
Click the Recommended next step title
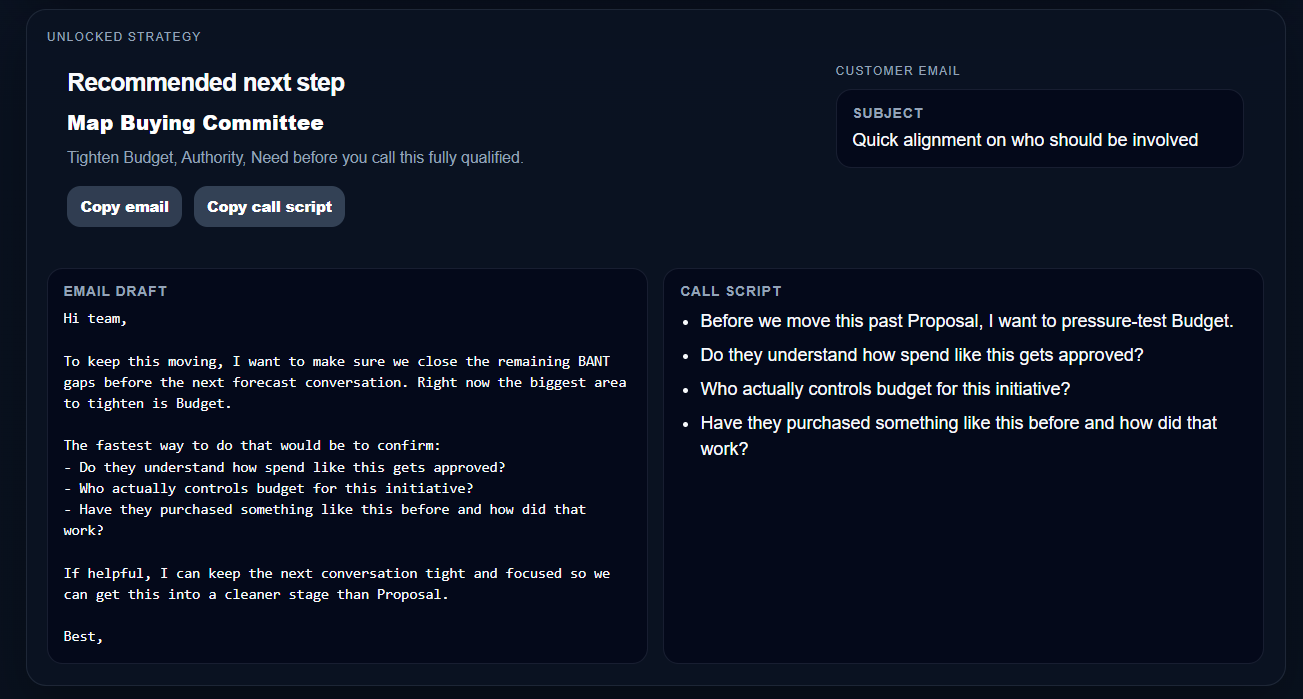206,82
